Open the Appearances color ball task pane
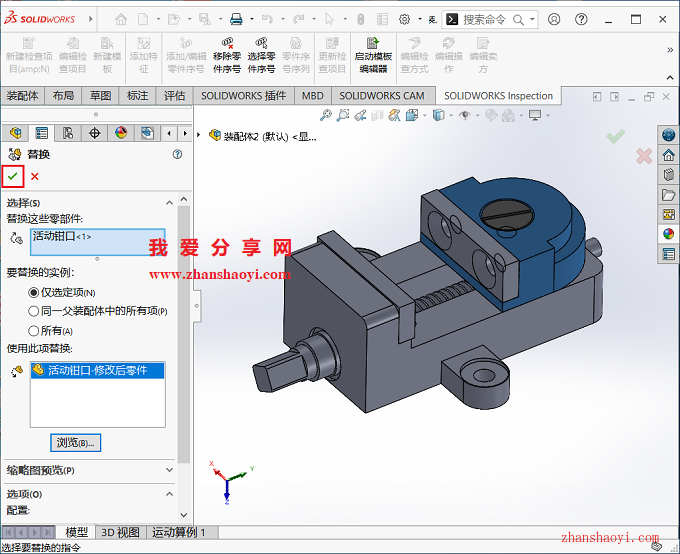 (x=668, y=234)
